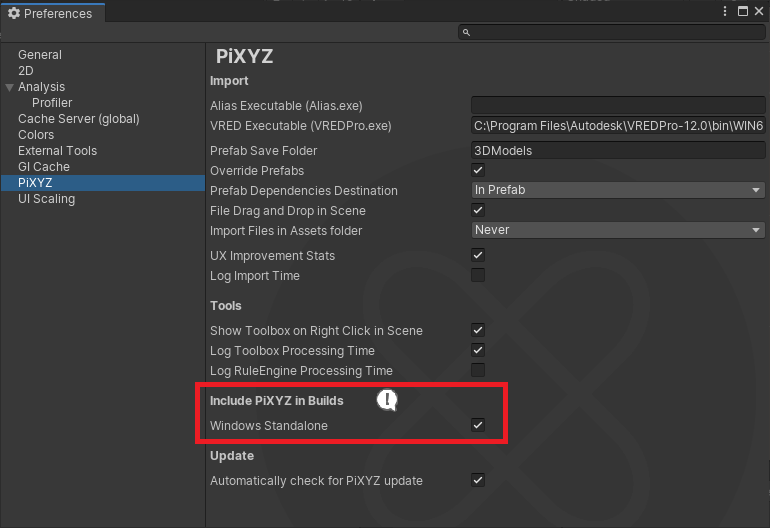Edit the Prefab Save Folder field
The width and height of the screenshot is (770, 528).
coord(618,150)
